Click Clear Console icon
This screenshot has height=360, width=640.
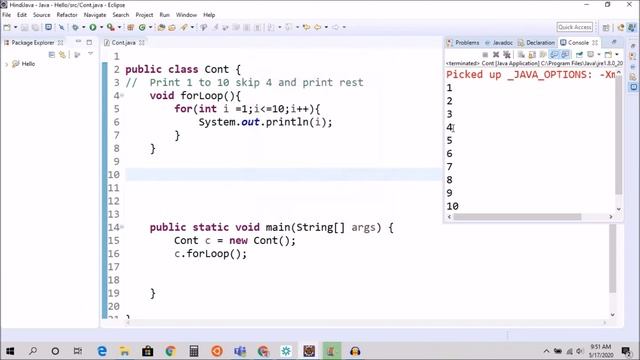[521, 55]
